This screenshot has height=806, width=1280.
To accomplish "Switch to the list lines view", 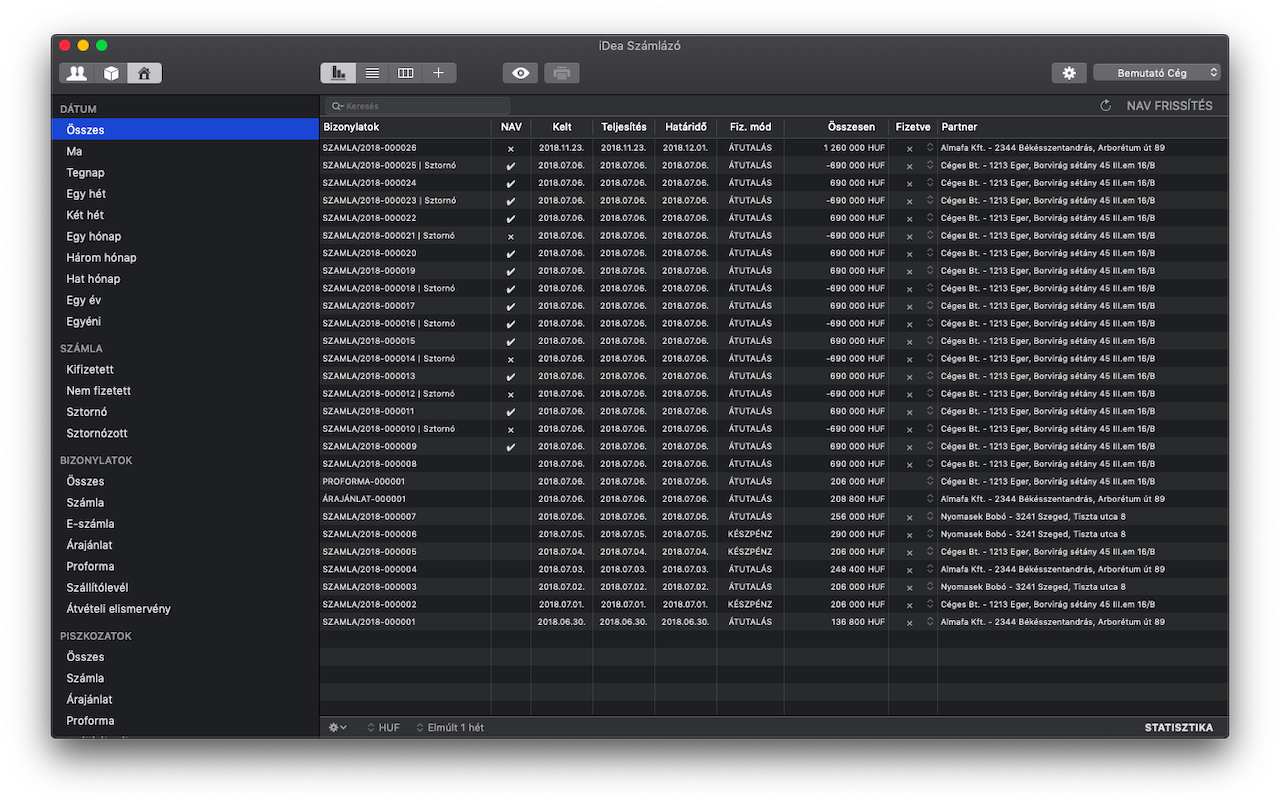I will [x=372, y=73].
